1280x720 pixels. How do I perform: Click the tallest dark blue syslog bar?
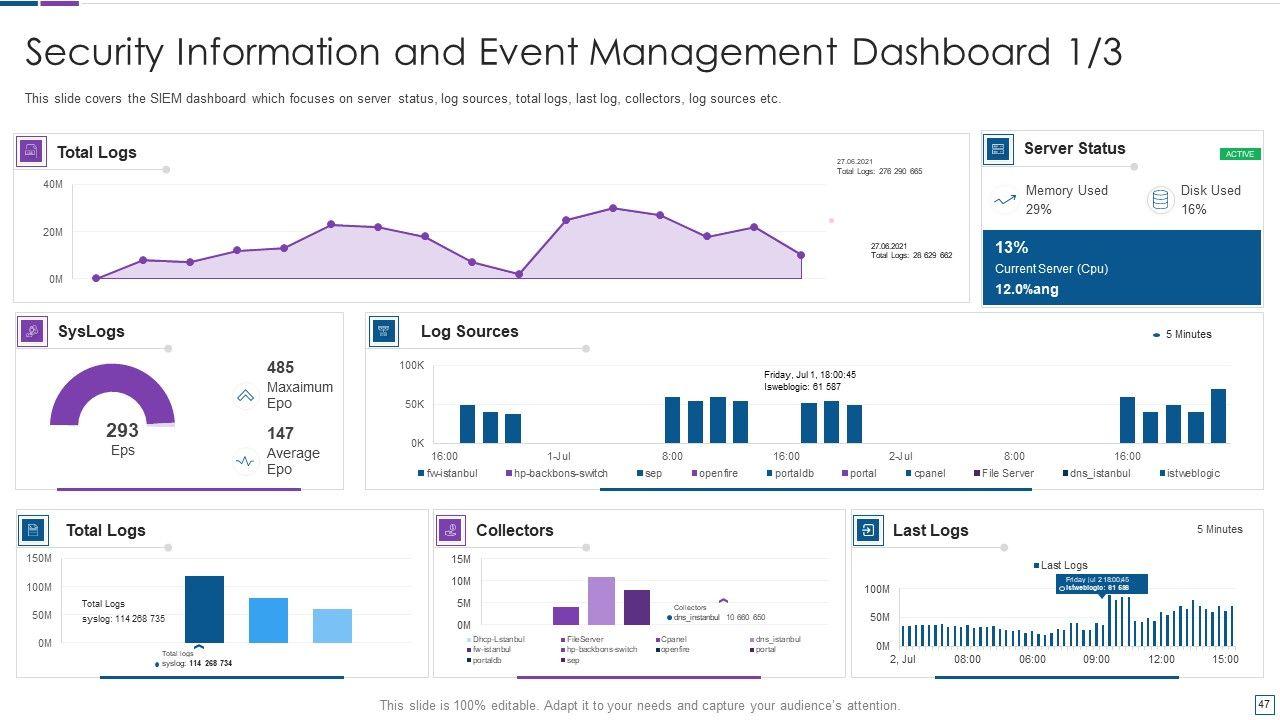pos(204,609)
